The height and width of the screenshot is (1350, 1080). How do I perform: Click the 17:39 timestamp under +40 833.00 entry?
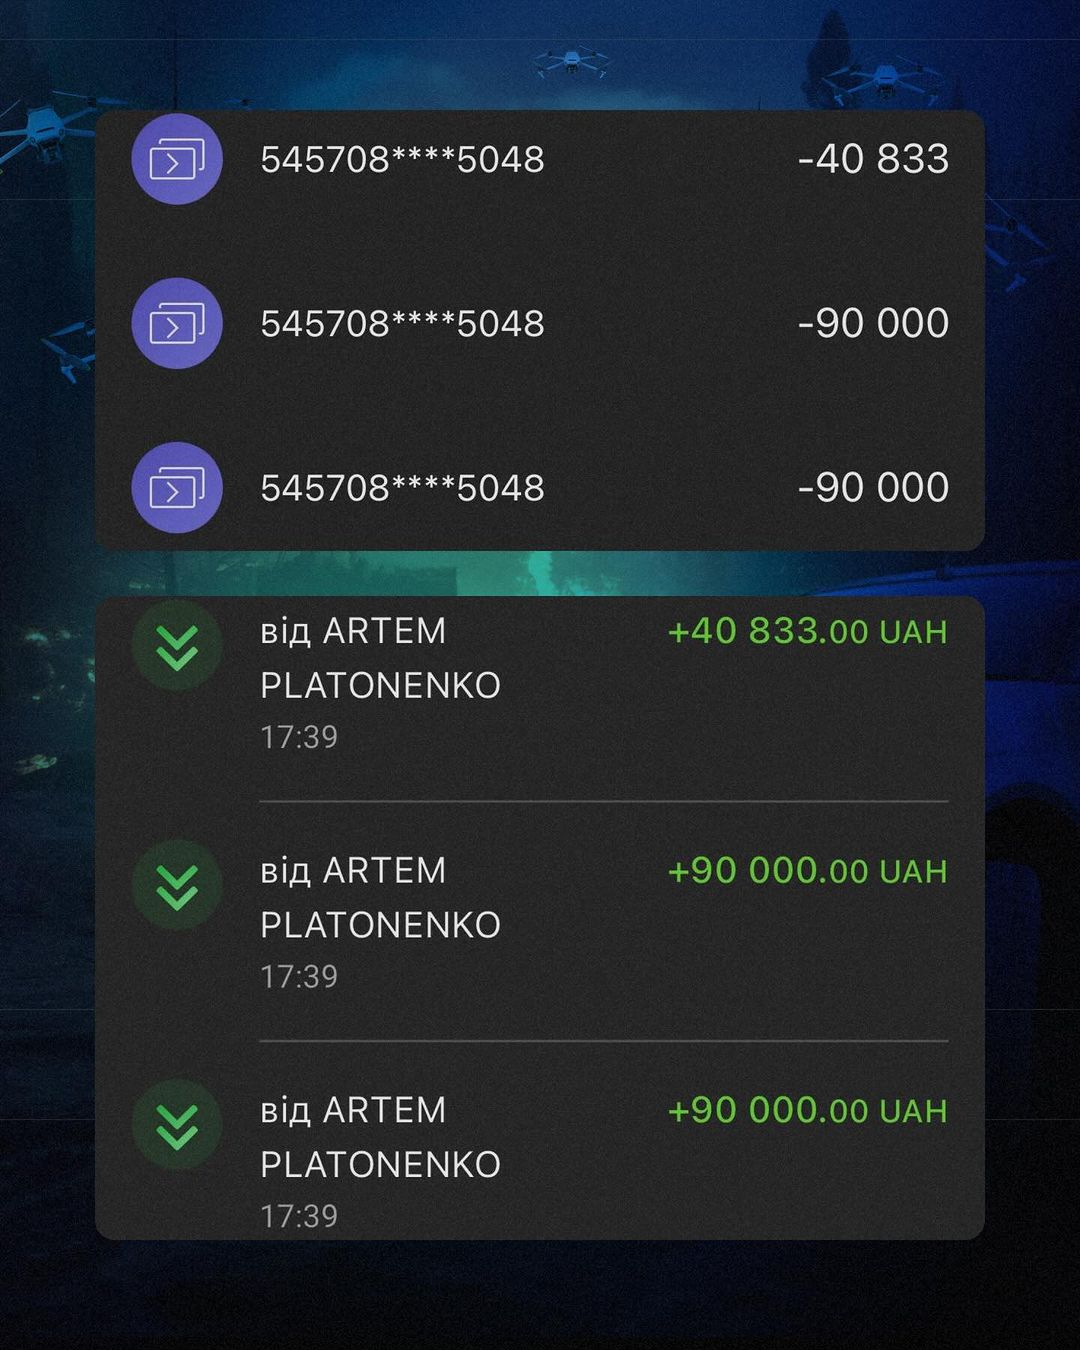[299, 737]
